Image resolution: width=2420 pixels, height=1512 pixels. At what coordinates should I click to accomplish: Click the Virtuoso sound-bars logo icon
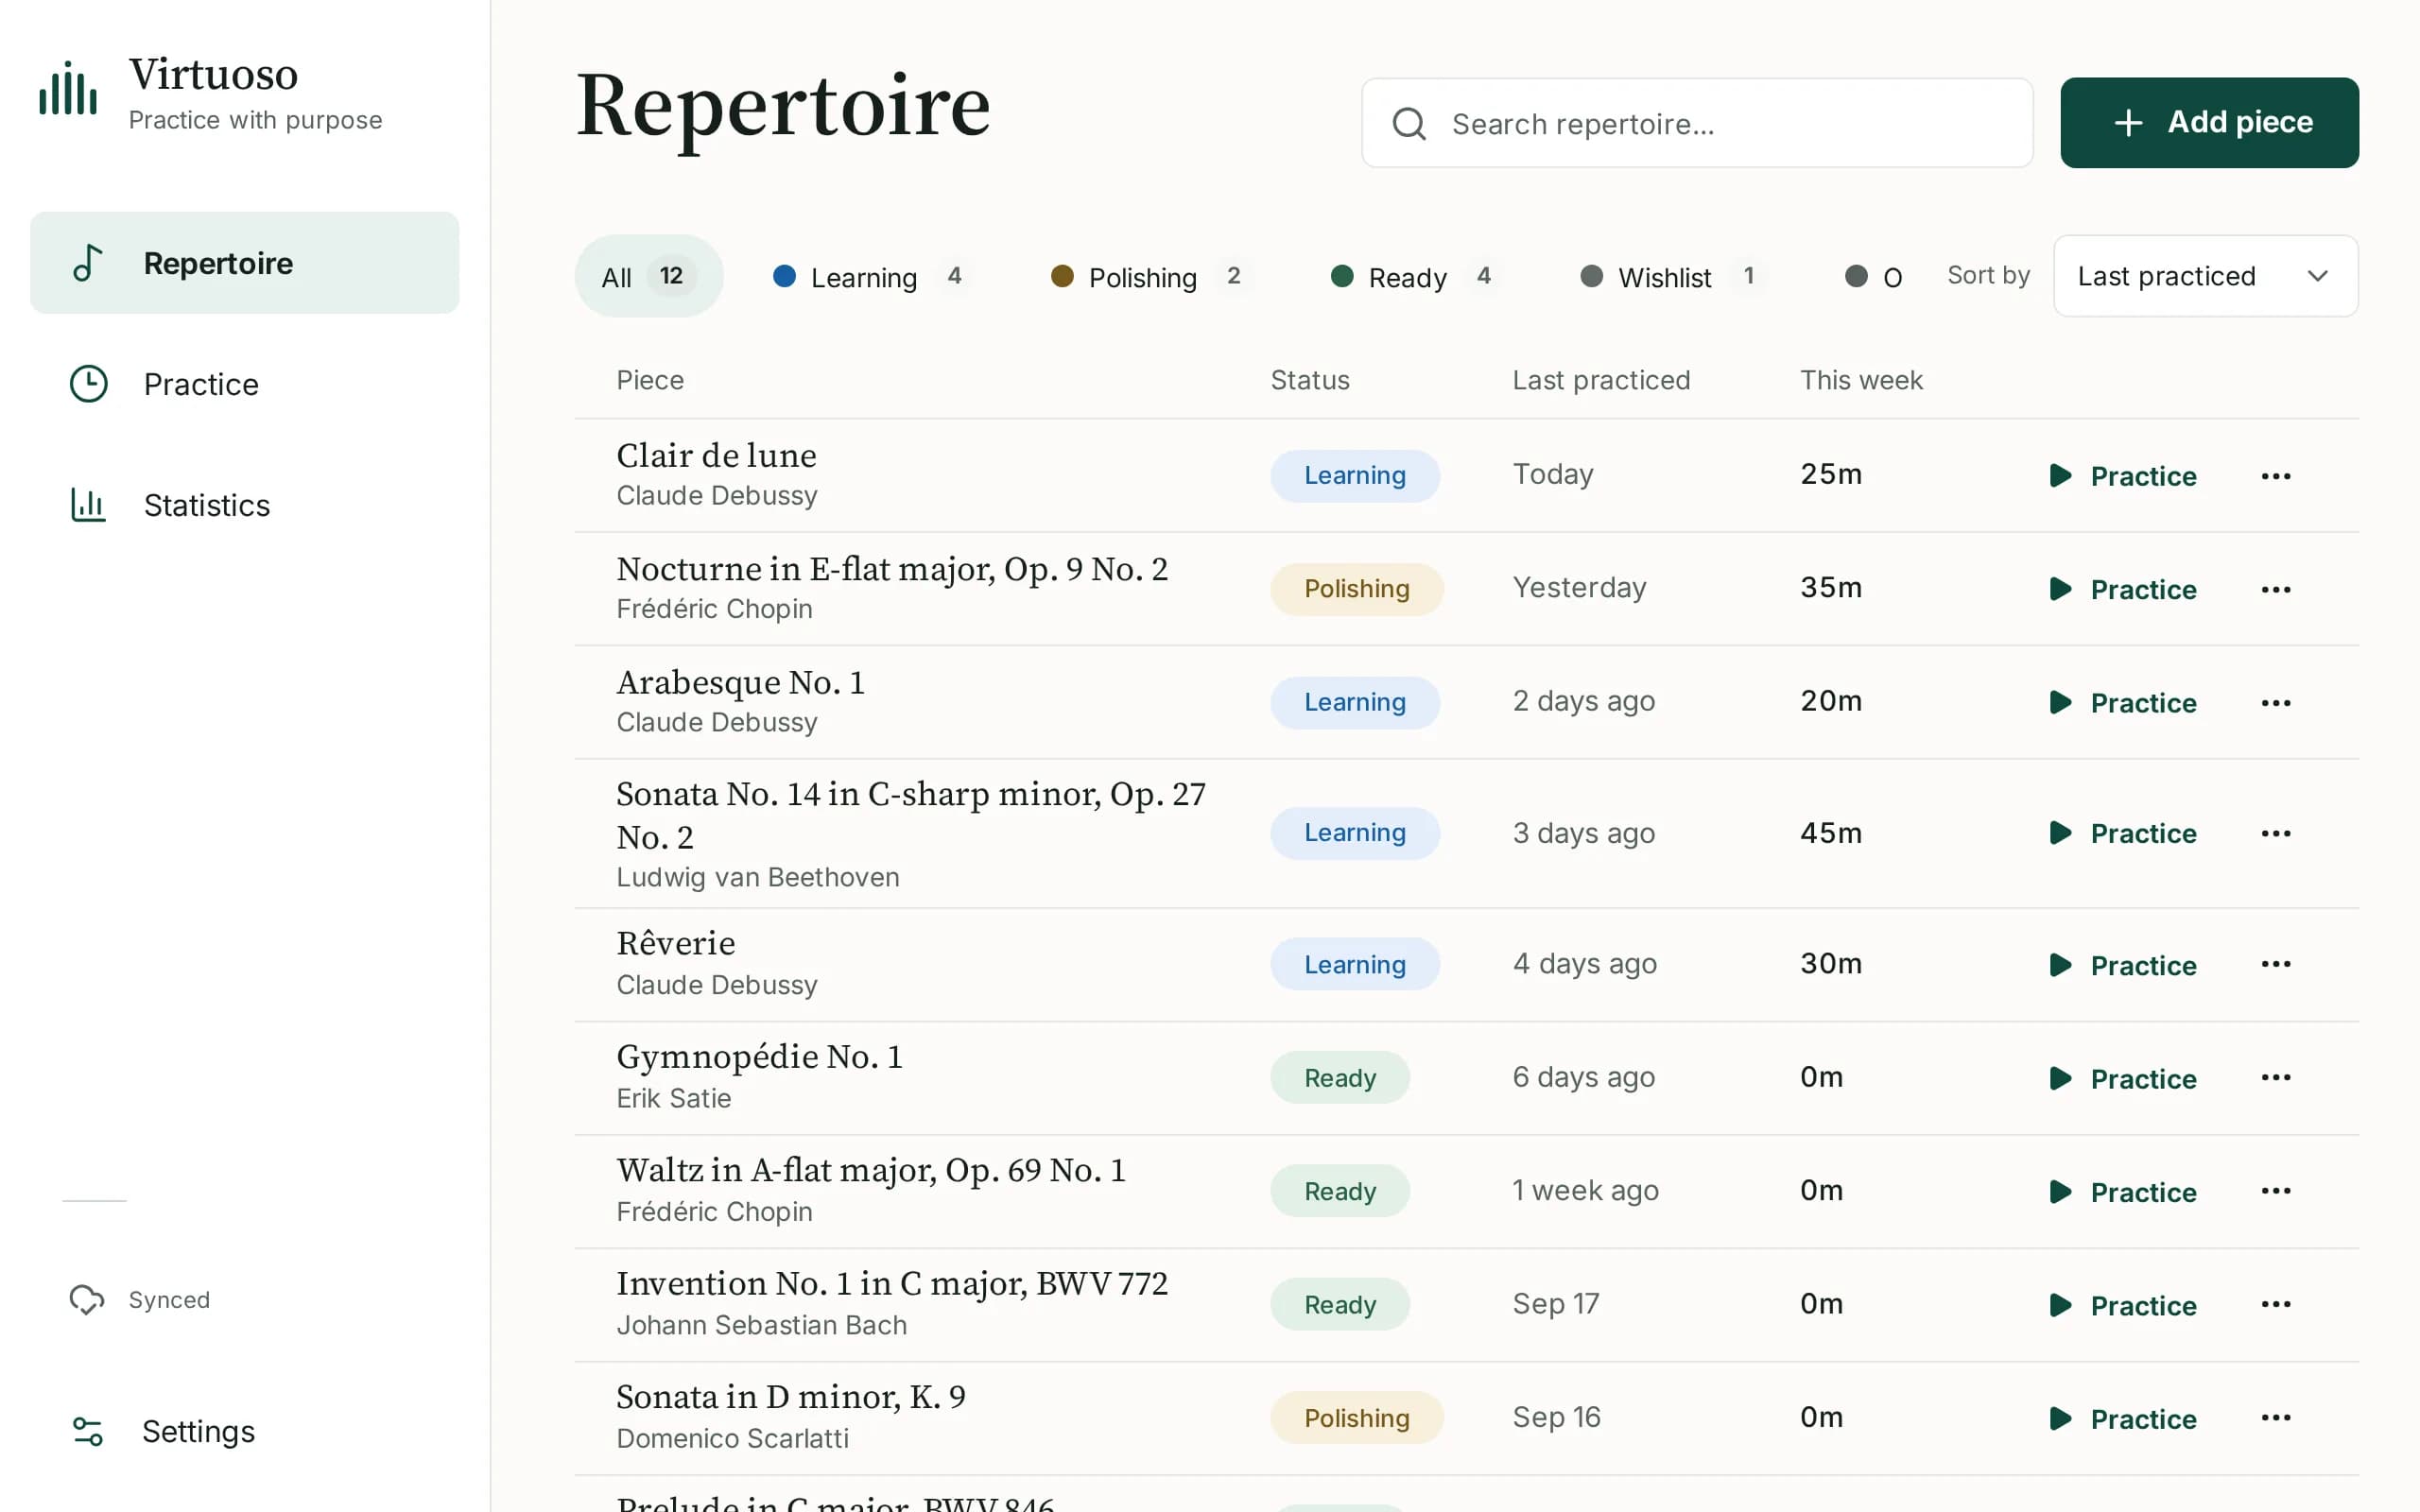click(68, 89)
